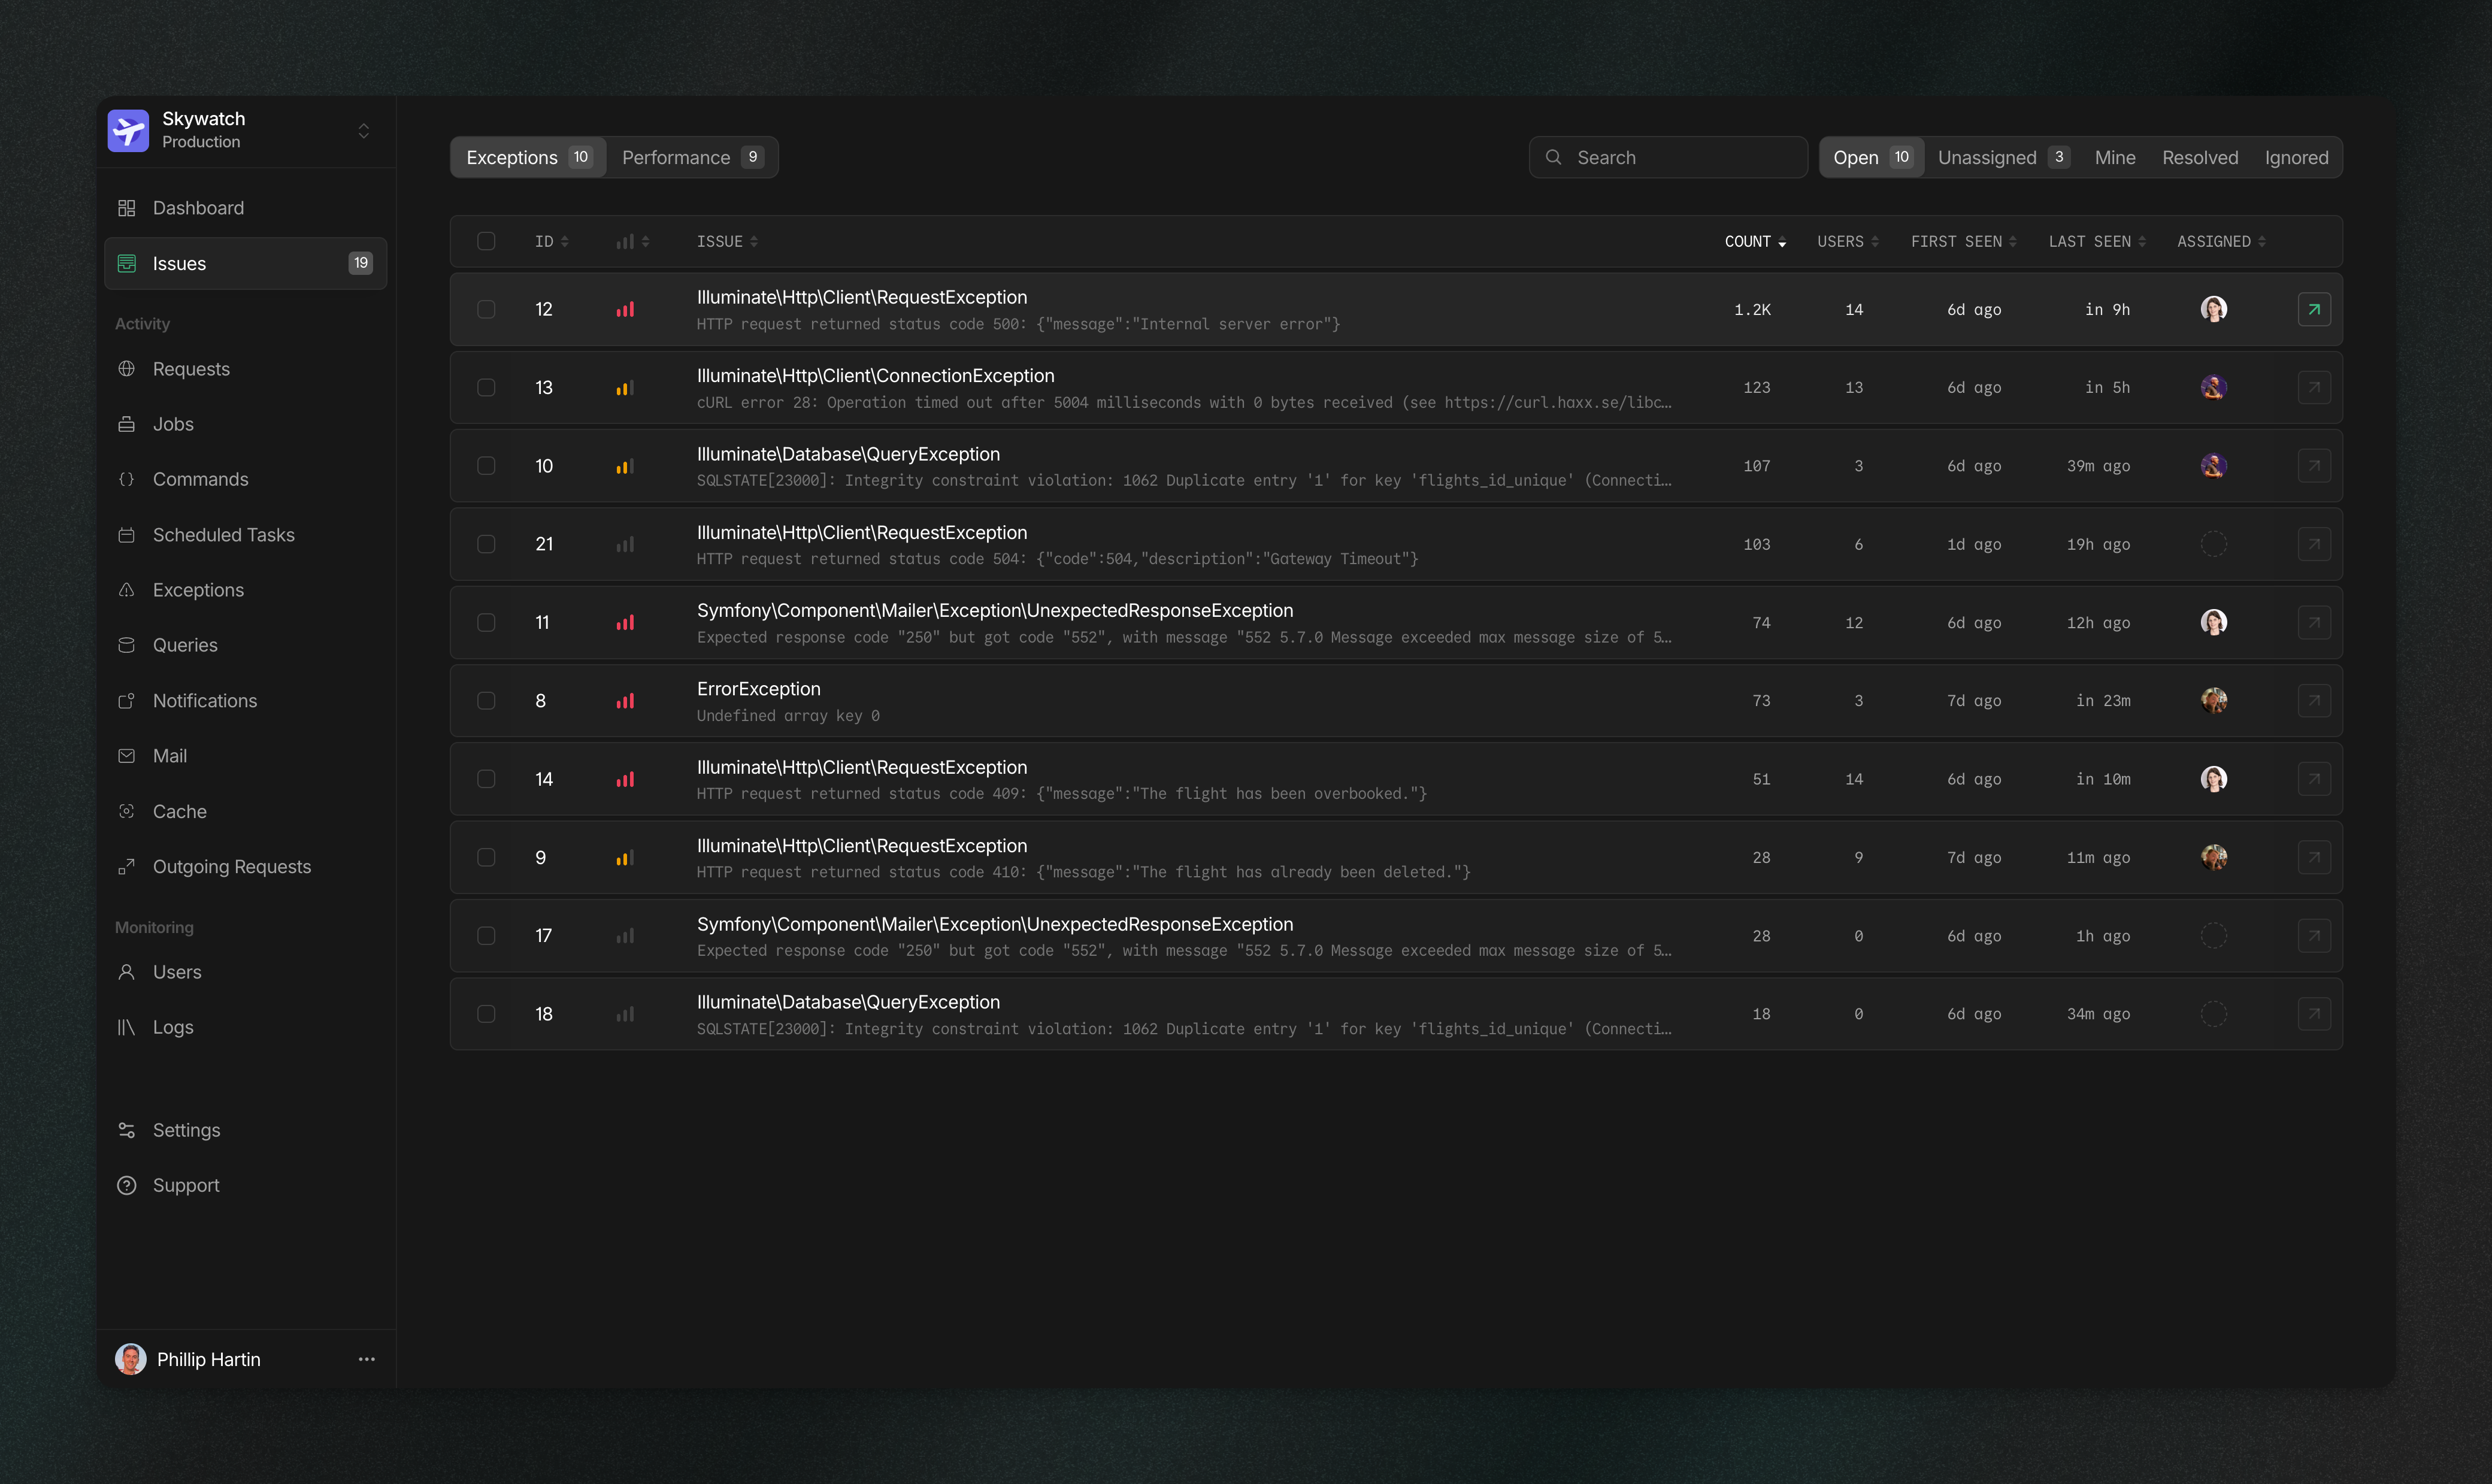The height and width of the screenshot is (1484, 2492).
Task: Open ConnectionException issue title link
Action: point(875,376)
